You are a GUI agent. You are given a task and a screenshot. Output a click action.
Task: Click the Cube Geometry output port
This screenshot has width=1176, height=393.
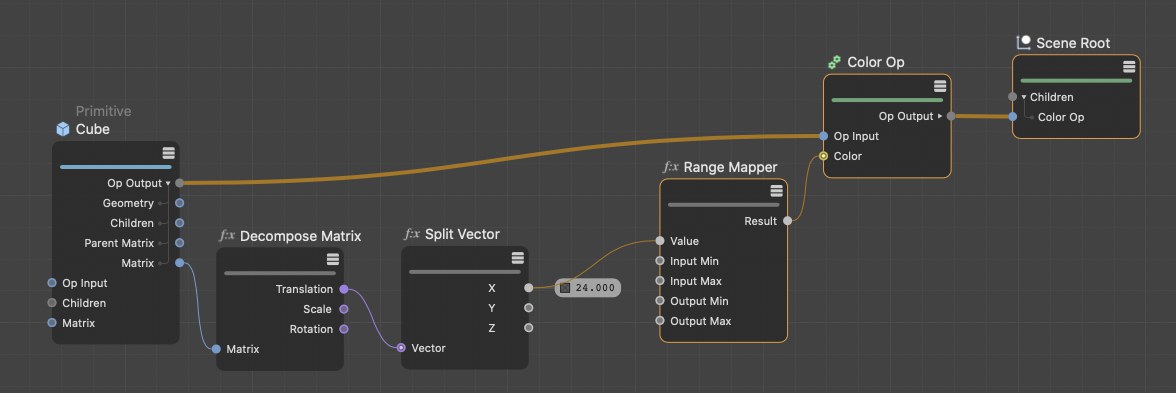pyautogui.click(x=179, y=203)
